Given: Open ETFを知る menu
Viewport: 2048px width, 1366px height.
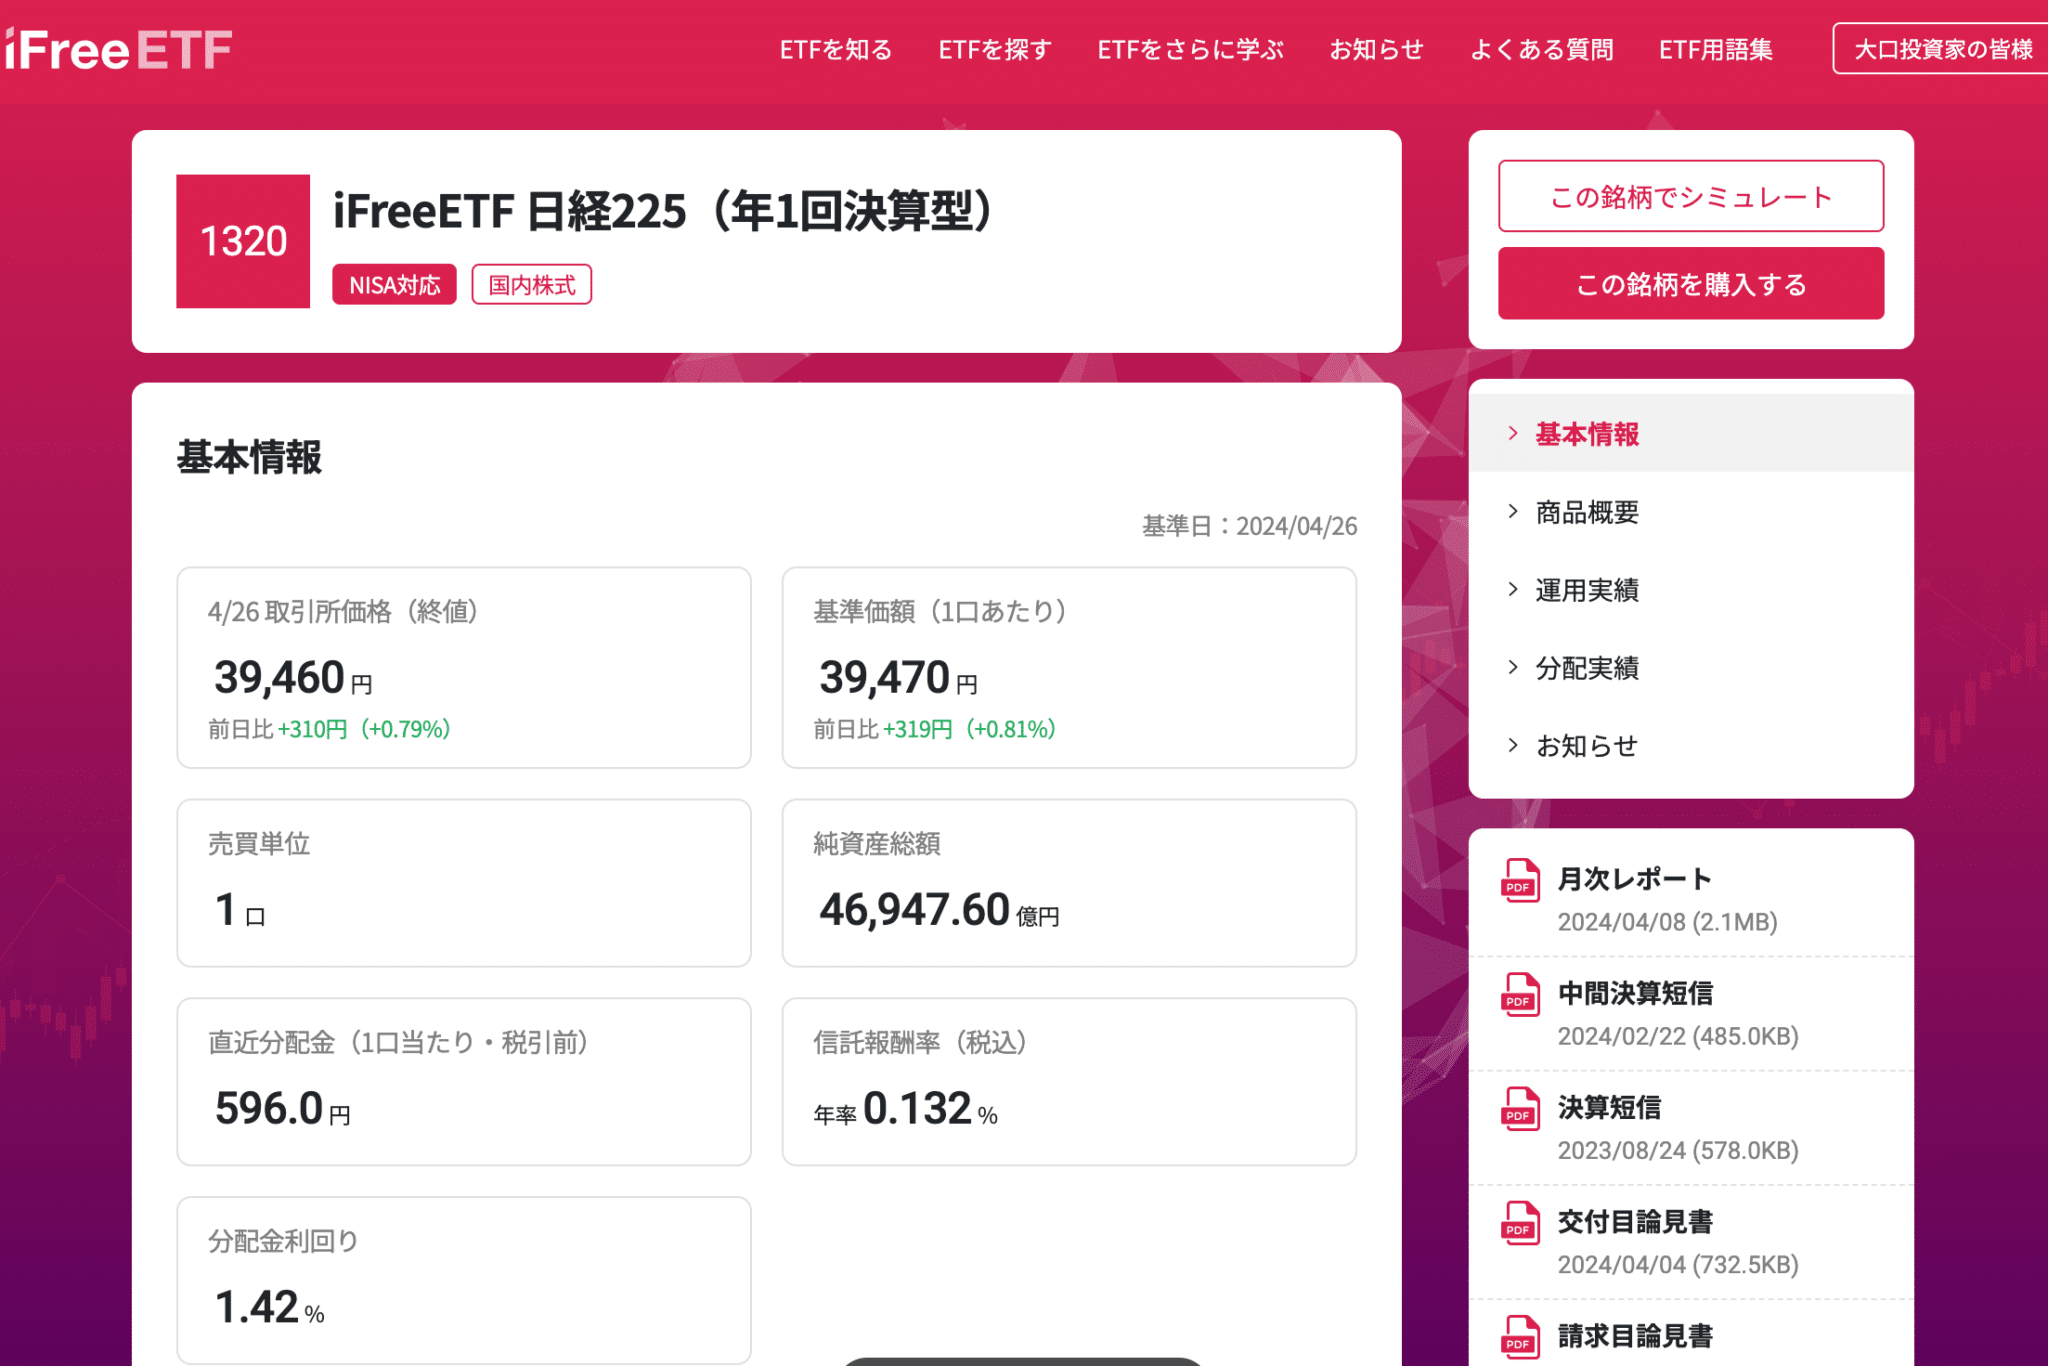Looking at the screenshot, I should click(x=836, y=50).
